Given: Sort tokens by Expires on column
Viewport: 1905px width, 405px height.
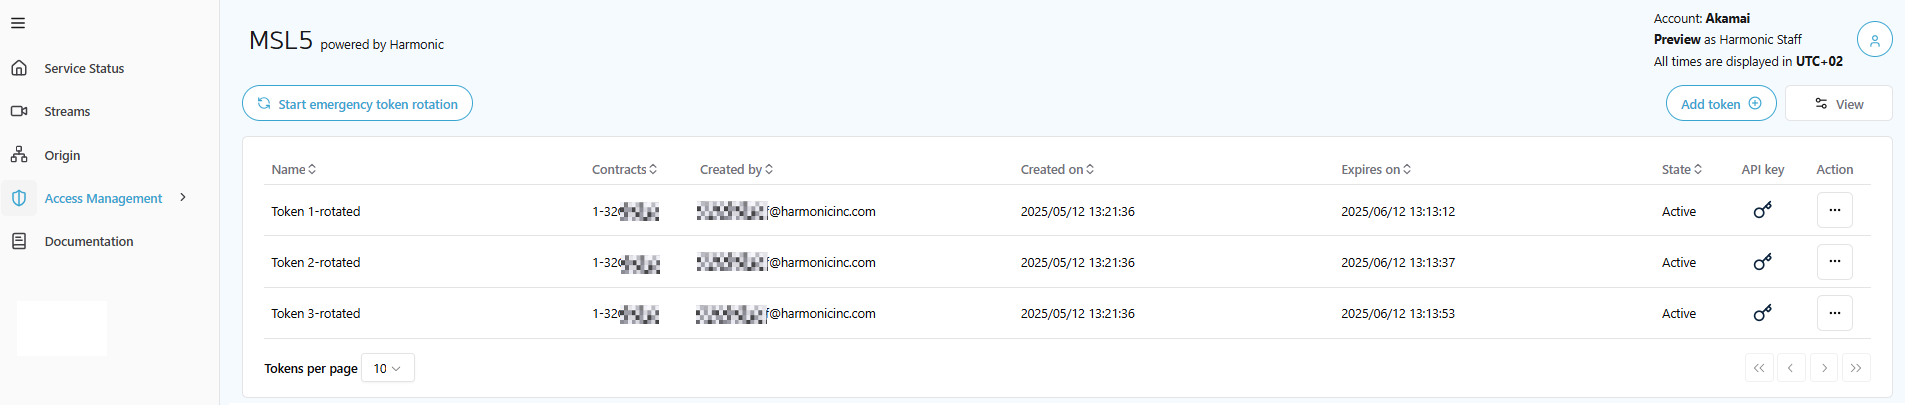Looking at the screenshot, I should (x=1376, y=170).
